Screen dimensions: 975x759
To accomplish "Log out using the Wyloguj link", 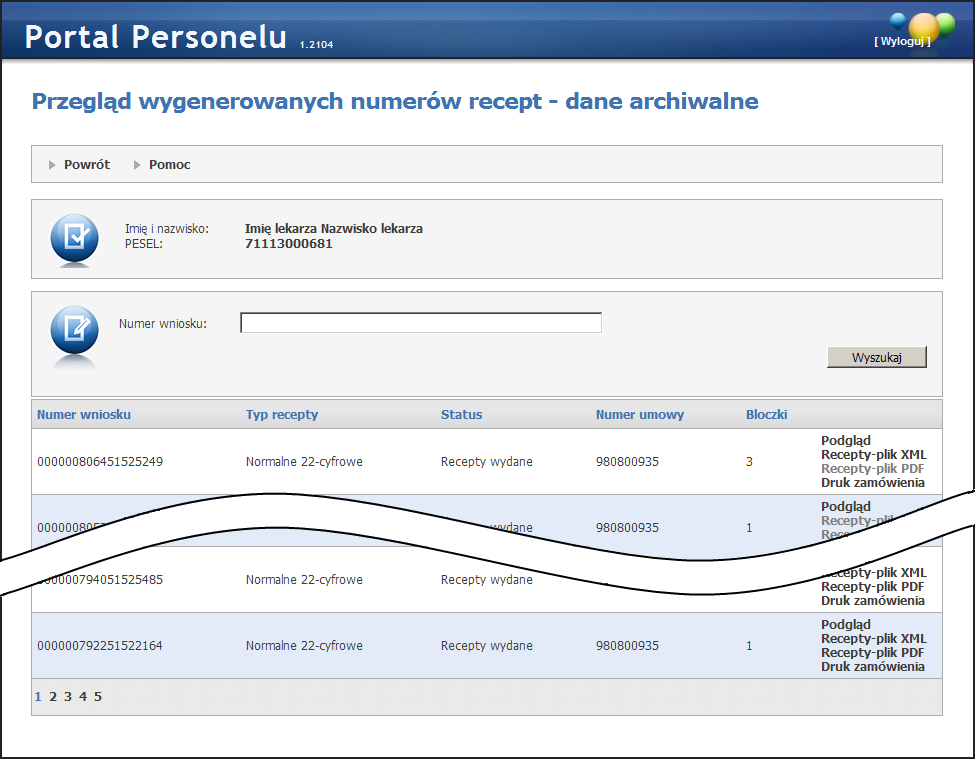I will 902,41.
